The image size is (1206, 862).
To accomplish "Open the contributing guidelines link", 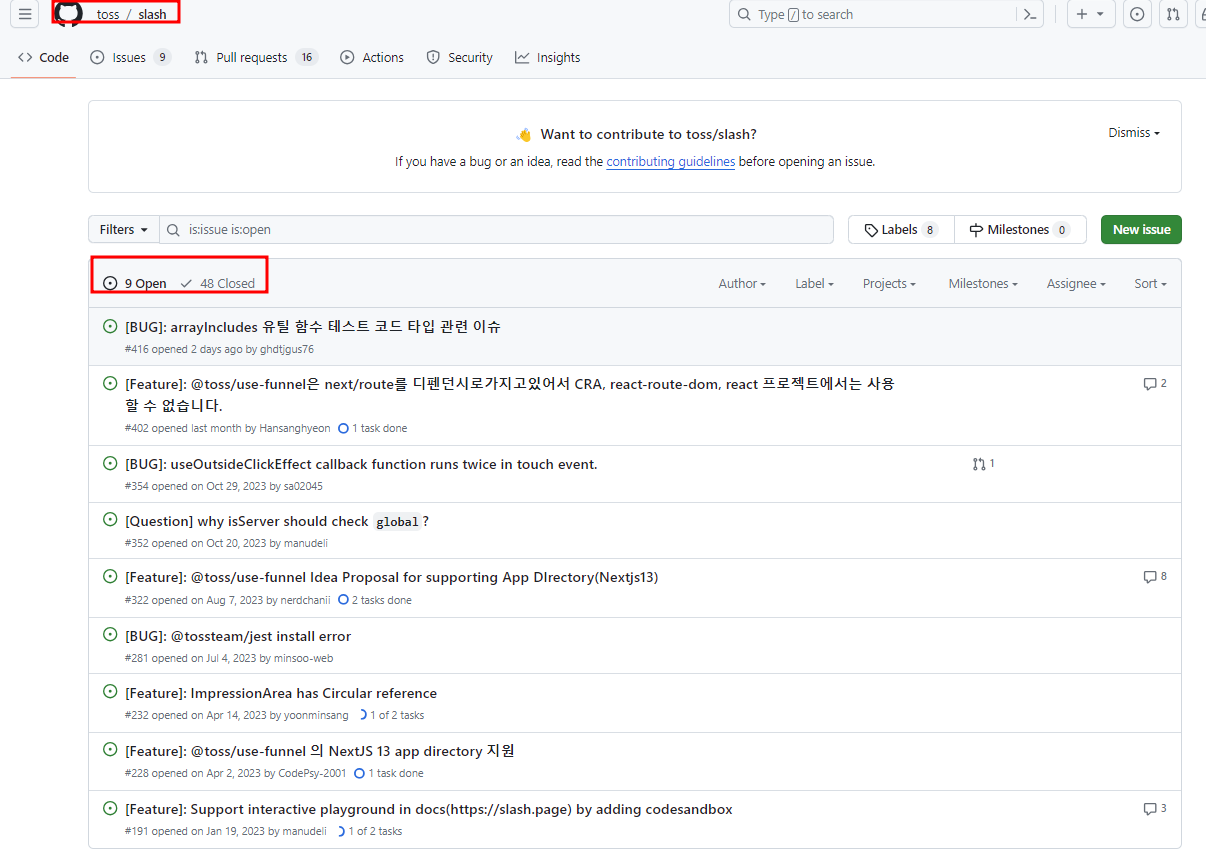I will 671,162.
